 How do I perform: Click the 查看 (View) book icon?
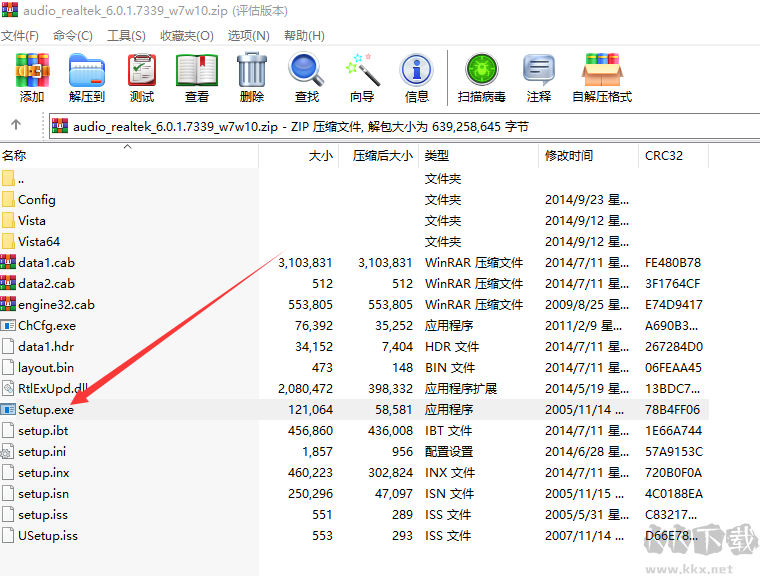point(197,70)
